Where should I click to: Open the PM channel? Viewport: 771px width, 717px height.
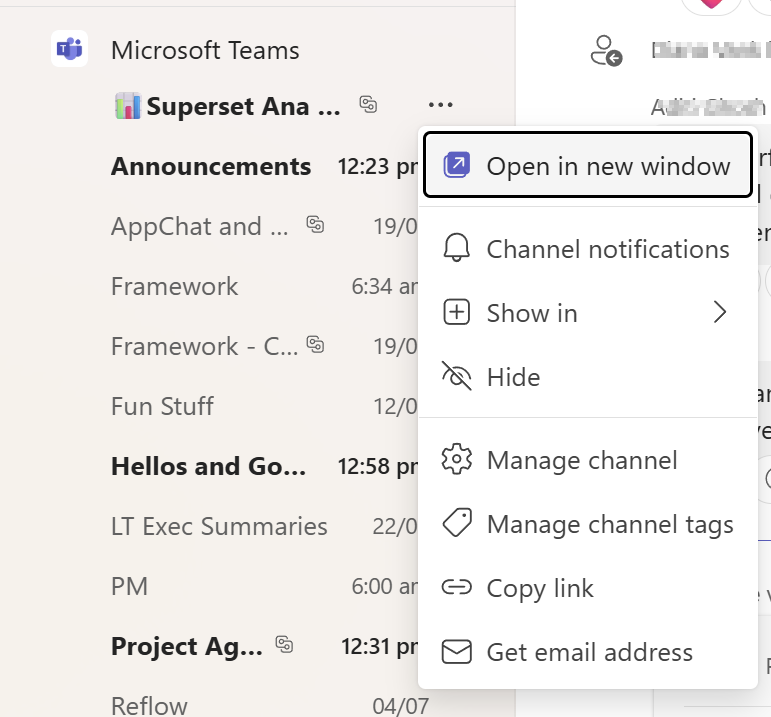click(129, 586)
